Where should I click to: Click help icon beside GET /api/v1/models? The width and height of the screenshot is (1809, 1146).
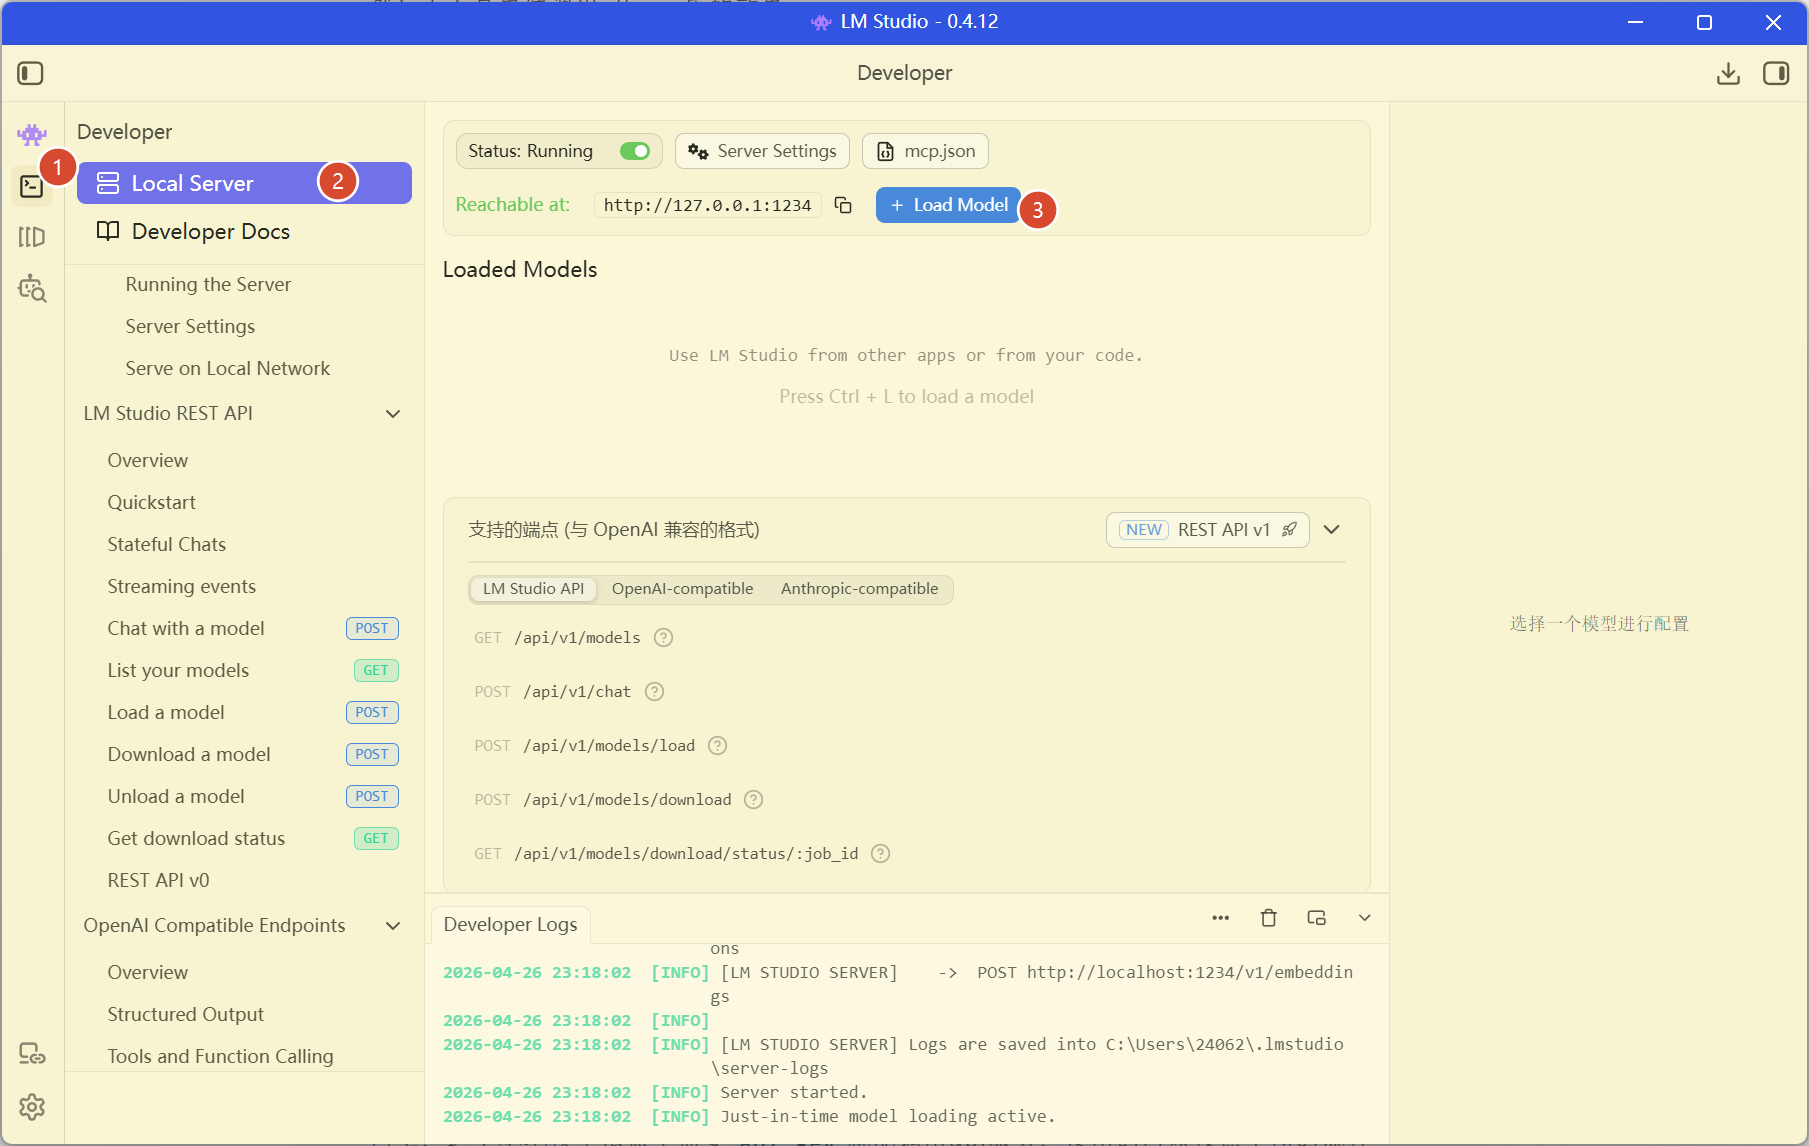tap(663, 638)
